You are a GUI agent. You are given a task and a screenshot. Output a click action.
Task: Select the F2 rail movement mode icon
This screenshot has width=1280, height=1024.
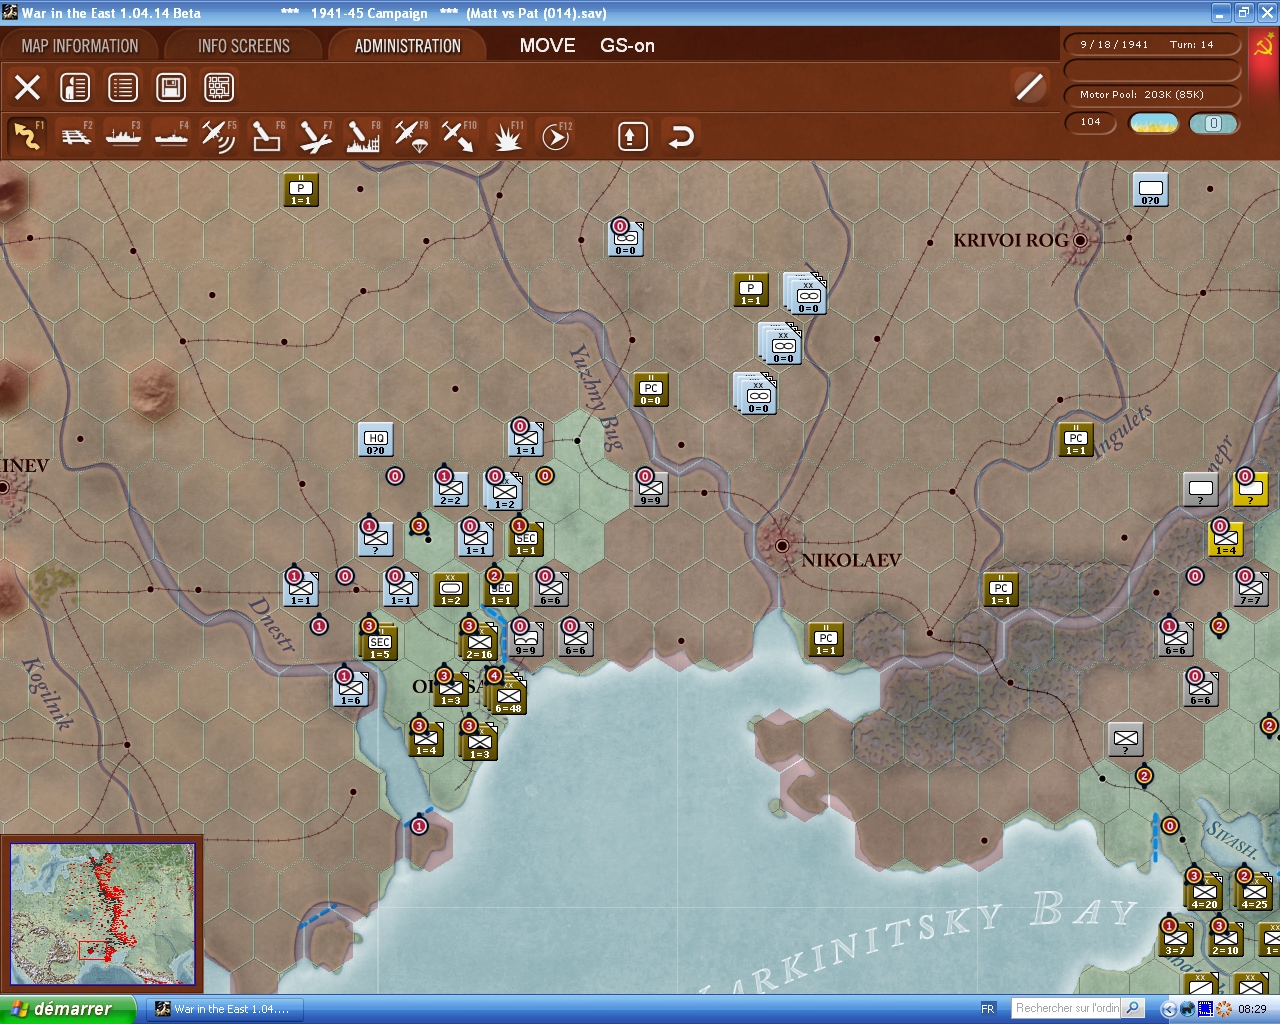pyautogui.click(x=76, y=136)
